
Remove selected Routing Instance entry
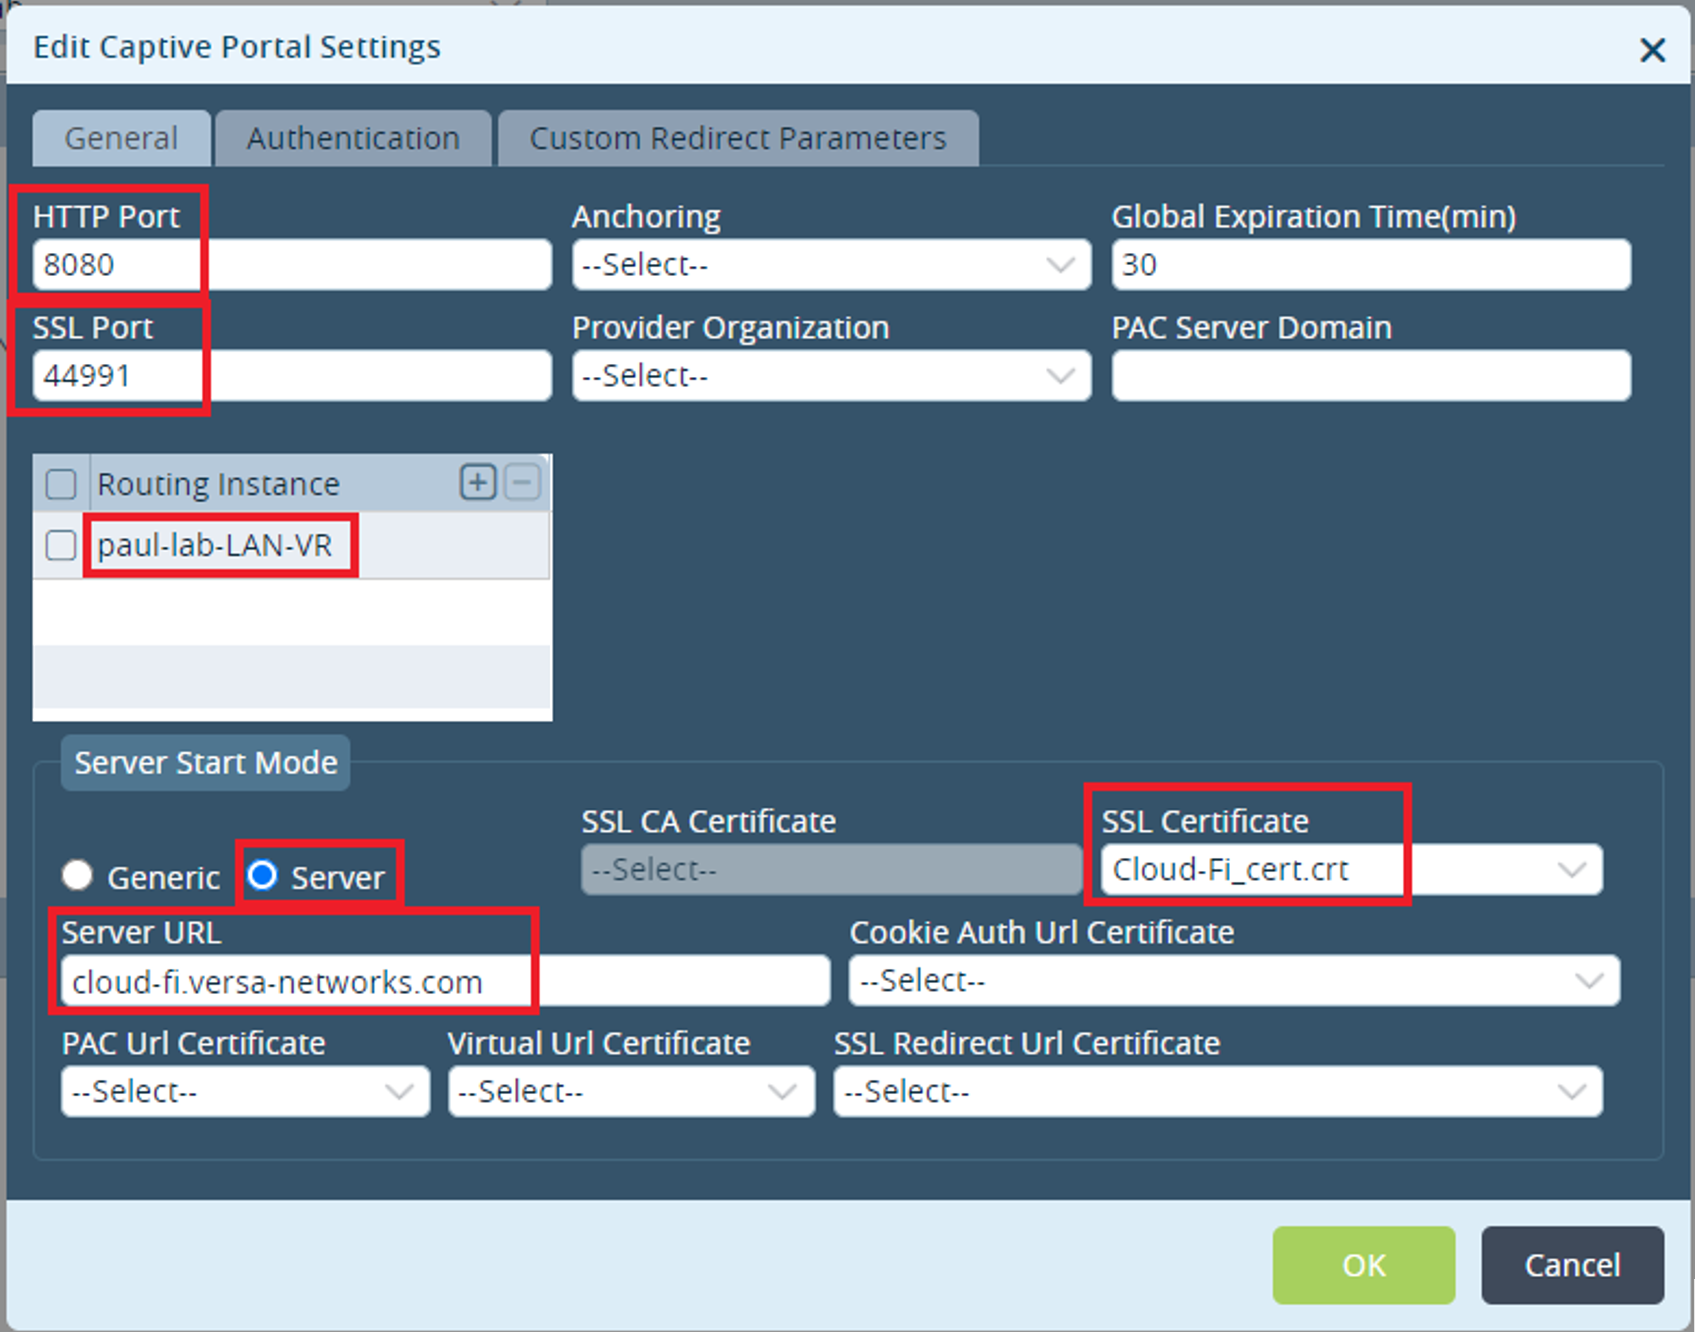[x=523, y=483]
